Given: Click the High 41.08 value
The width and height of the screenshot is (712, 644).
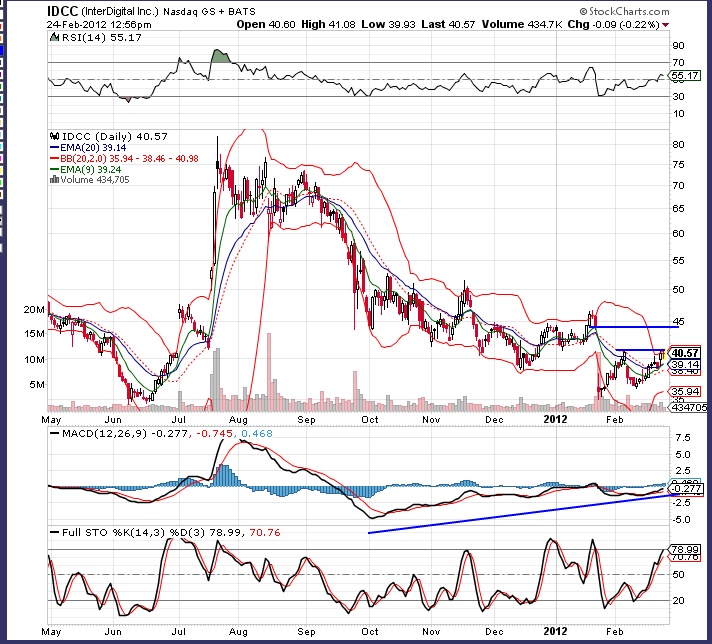Looking at the screenshot, I should (x=328, y=25).
